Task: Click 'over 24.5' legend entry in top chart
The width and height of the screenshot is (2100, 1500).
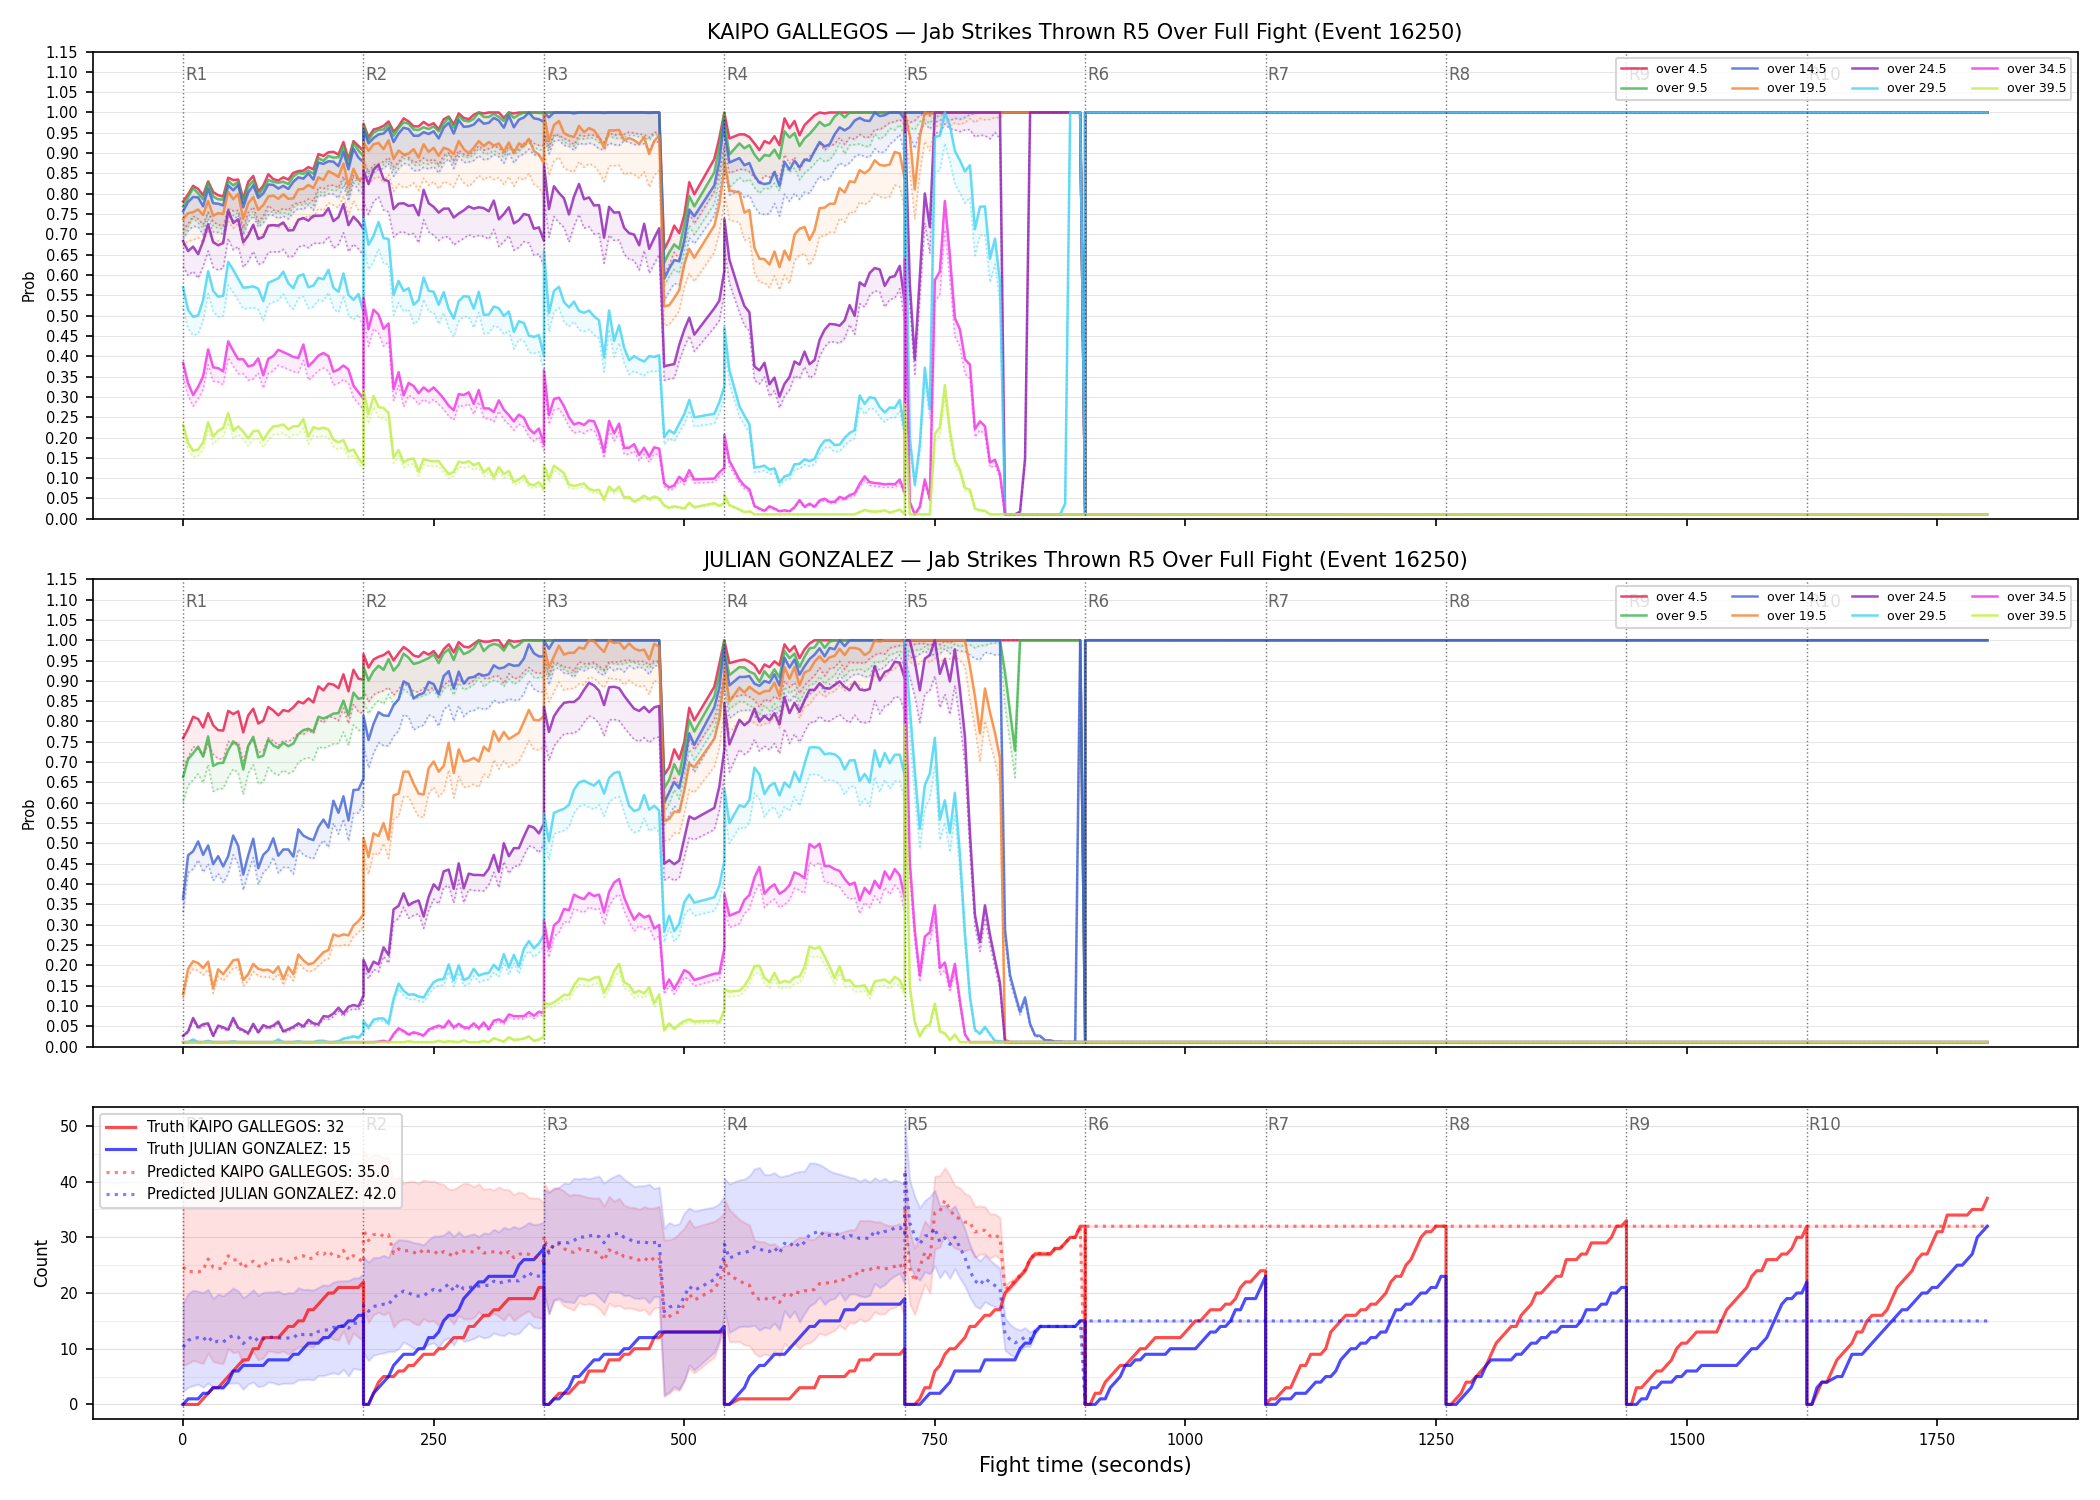Action: click(1898, 69)
